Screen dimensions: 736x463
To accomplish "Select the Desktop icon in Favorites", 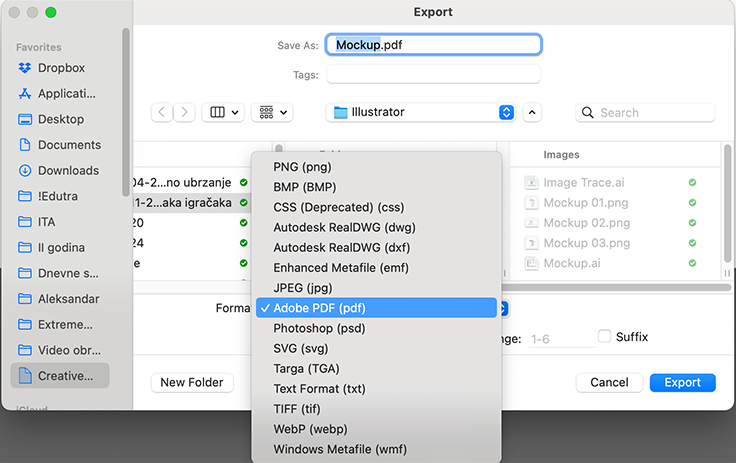I will 25,119.
